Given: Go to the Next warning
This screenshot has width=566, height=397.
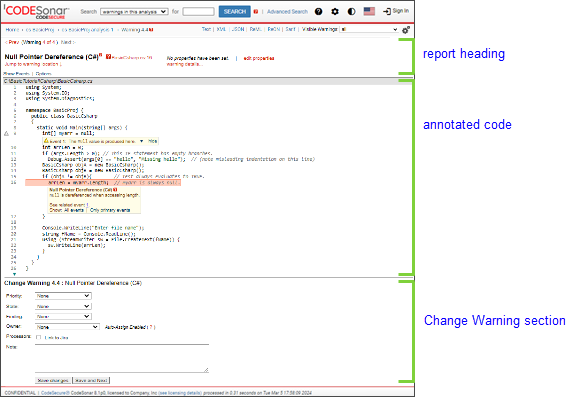Looking at the screenshot, I should pyautogui.click(x=68, y=42).
